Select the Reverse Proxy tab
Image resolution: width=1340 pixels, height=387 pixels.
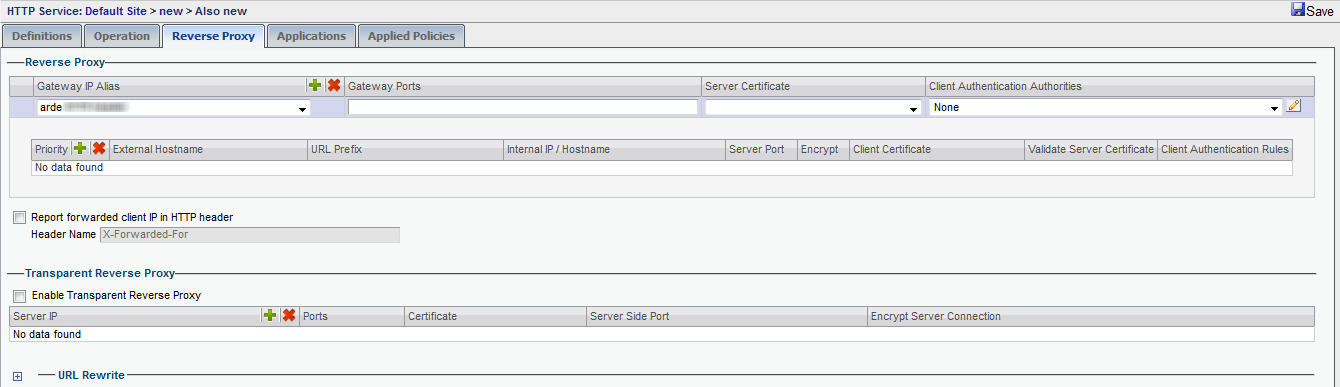(214, 36)
